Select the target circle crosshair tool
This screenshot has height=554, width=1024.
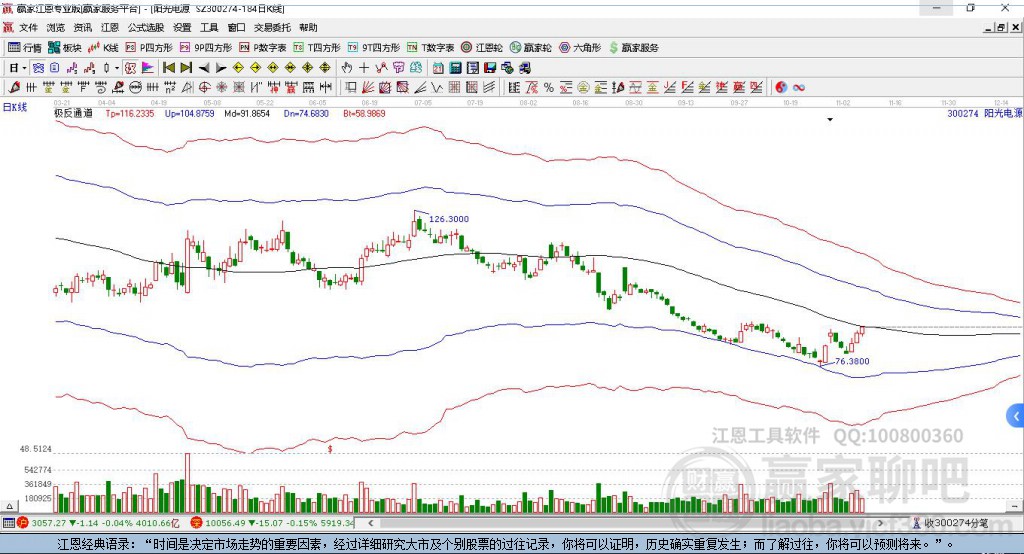tap(204, 87)
